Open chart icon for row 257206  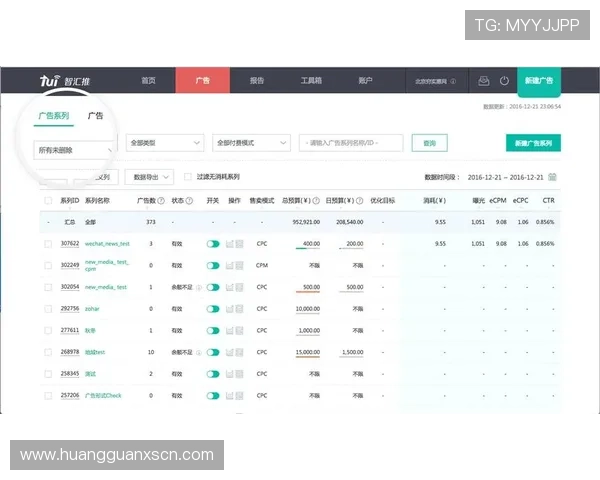pyautogui.click(x=230, y=395)
